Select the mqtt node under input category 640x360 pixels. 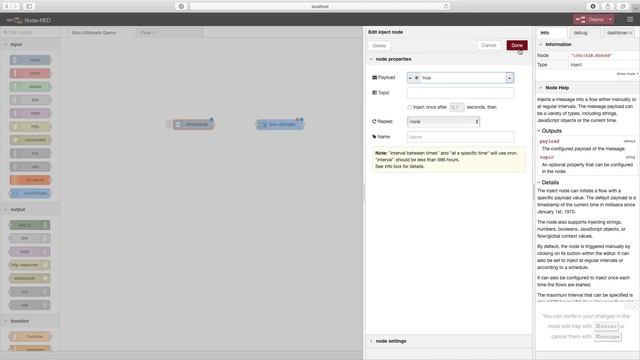pyautogui.click(x=31, y=113)
